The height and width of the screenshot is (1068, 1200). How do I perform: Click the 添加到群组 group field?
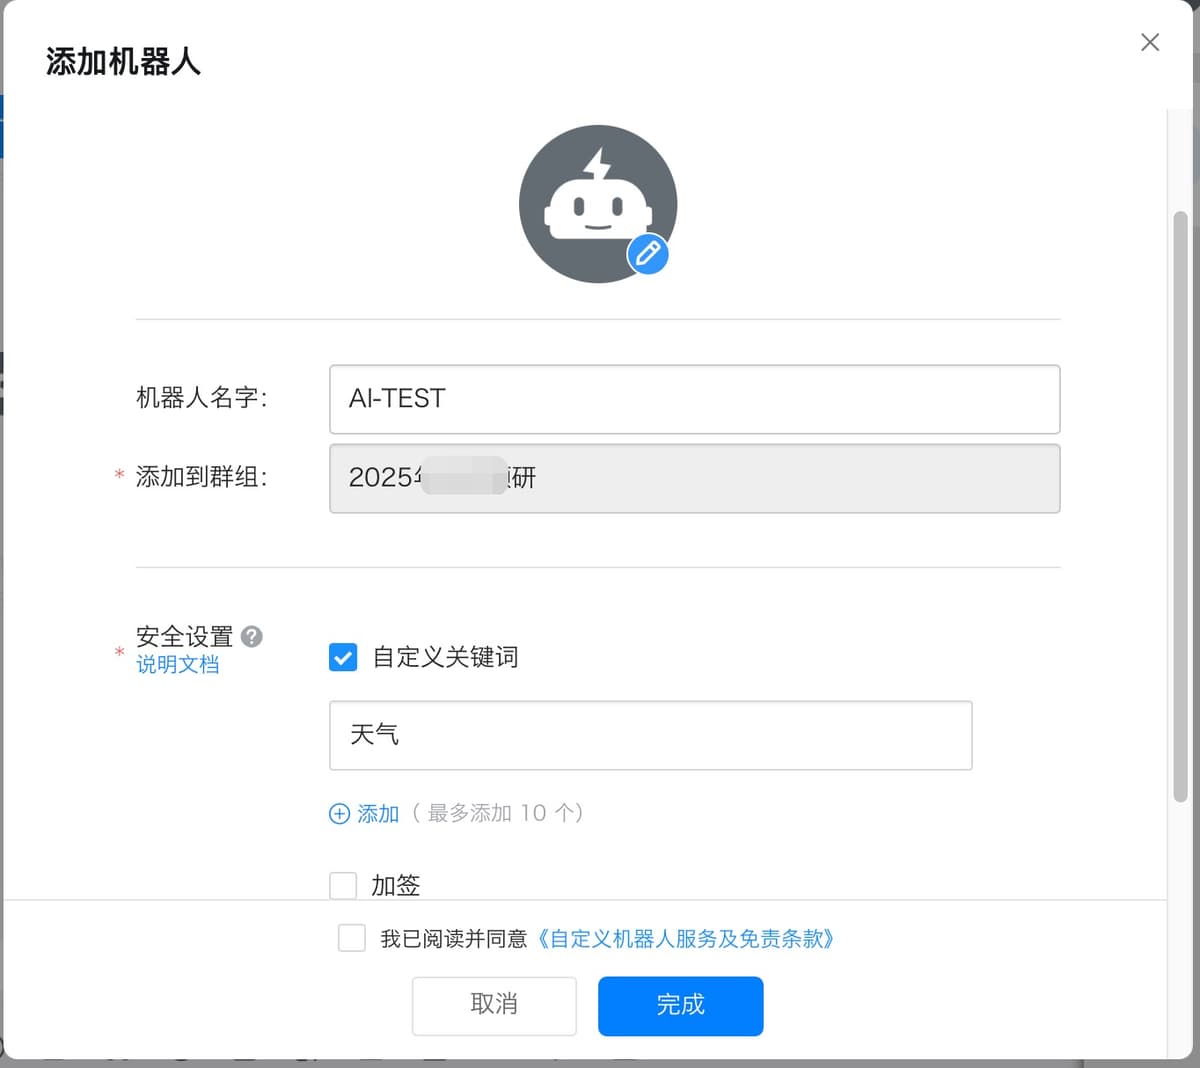[x=694, y=478]
